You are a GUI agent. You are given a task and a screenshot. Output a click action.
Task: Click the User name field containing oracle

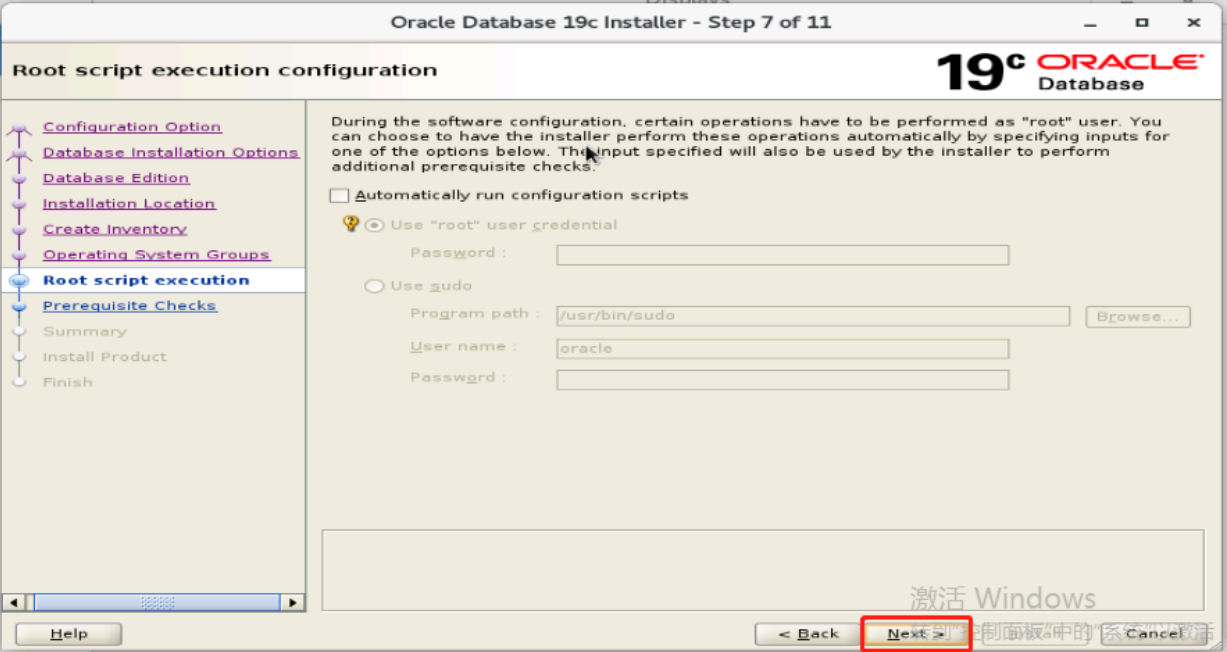coord(782,349)
